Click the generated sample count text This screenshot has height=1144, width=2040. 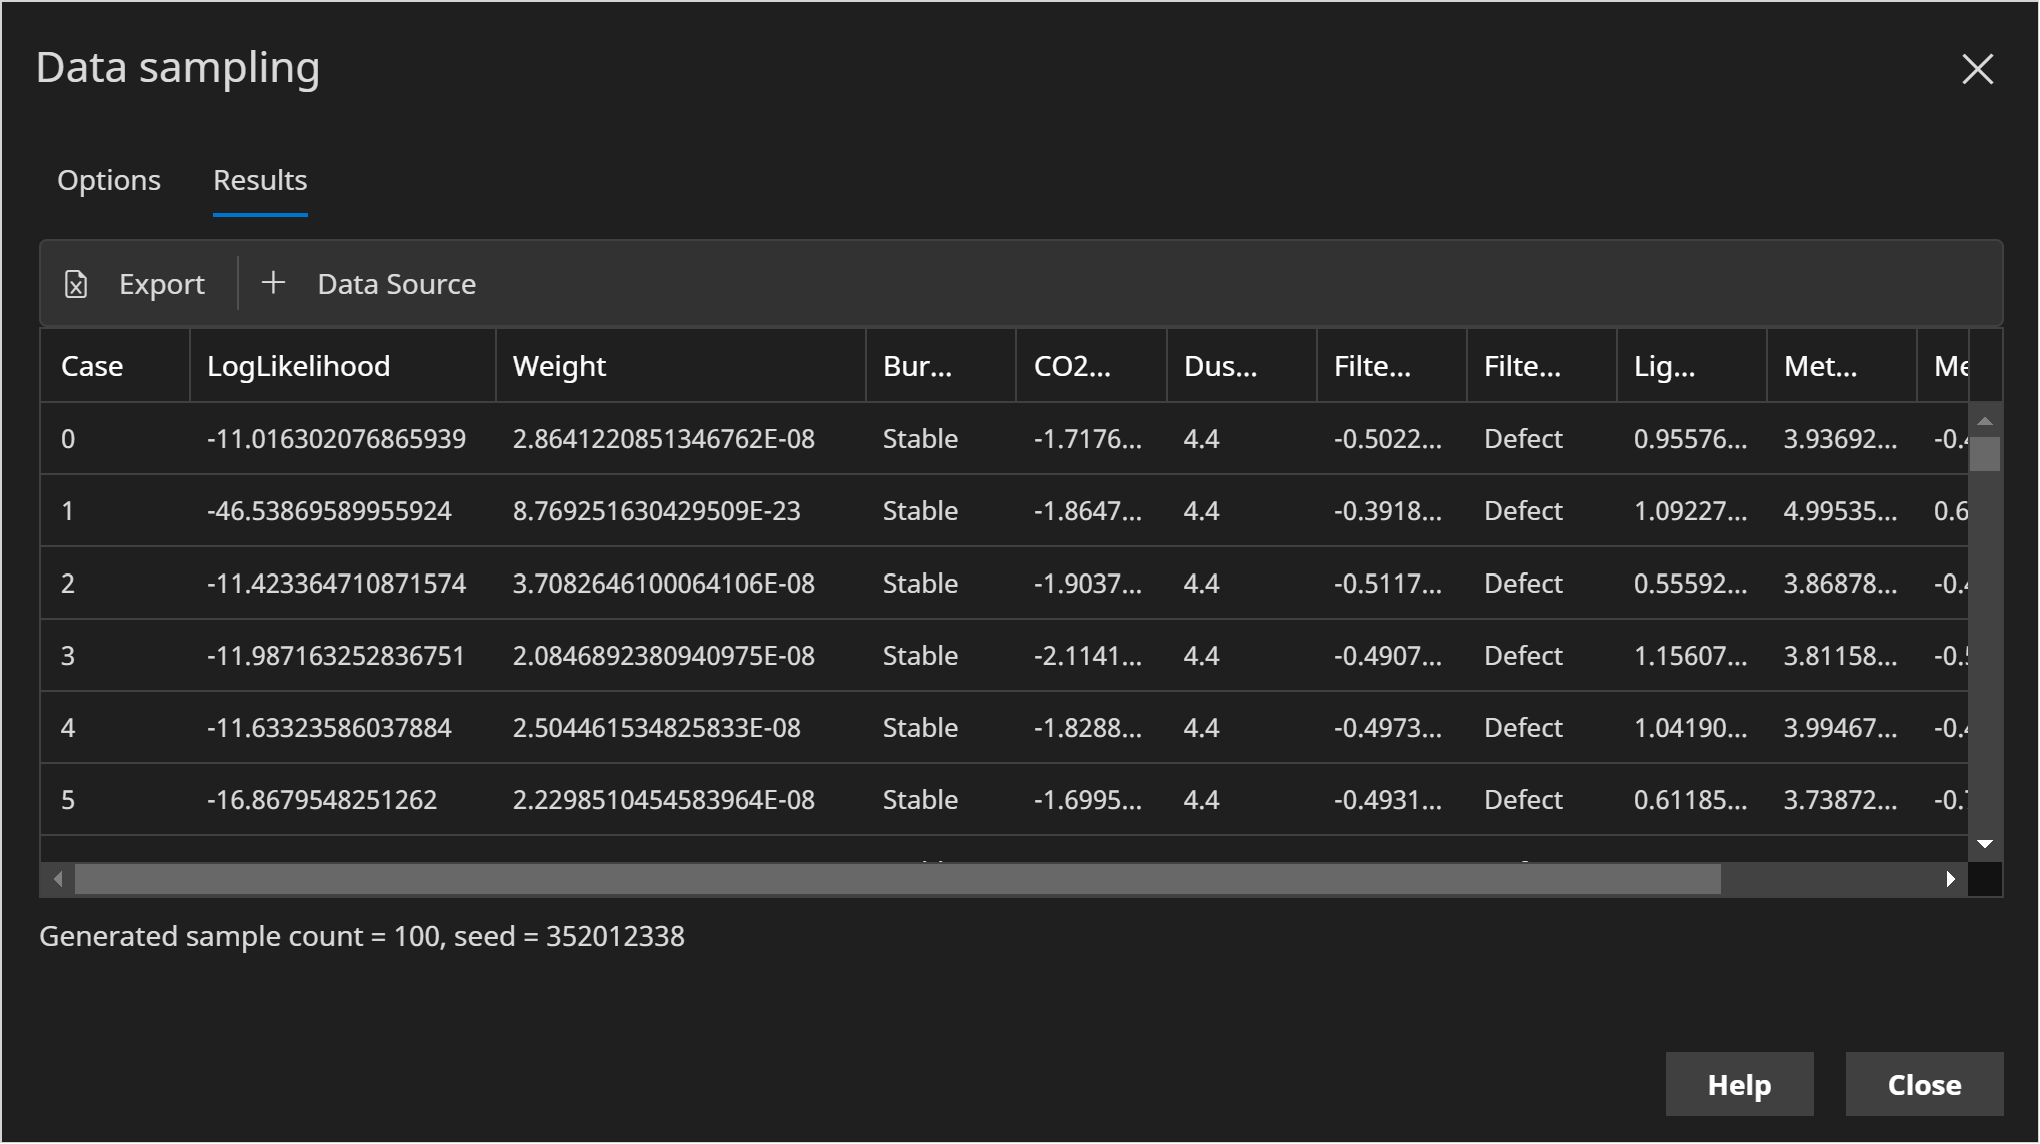coord(362,936)
